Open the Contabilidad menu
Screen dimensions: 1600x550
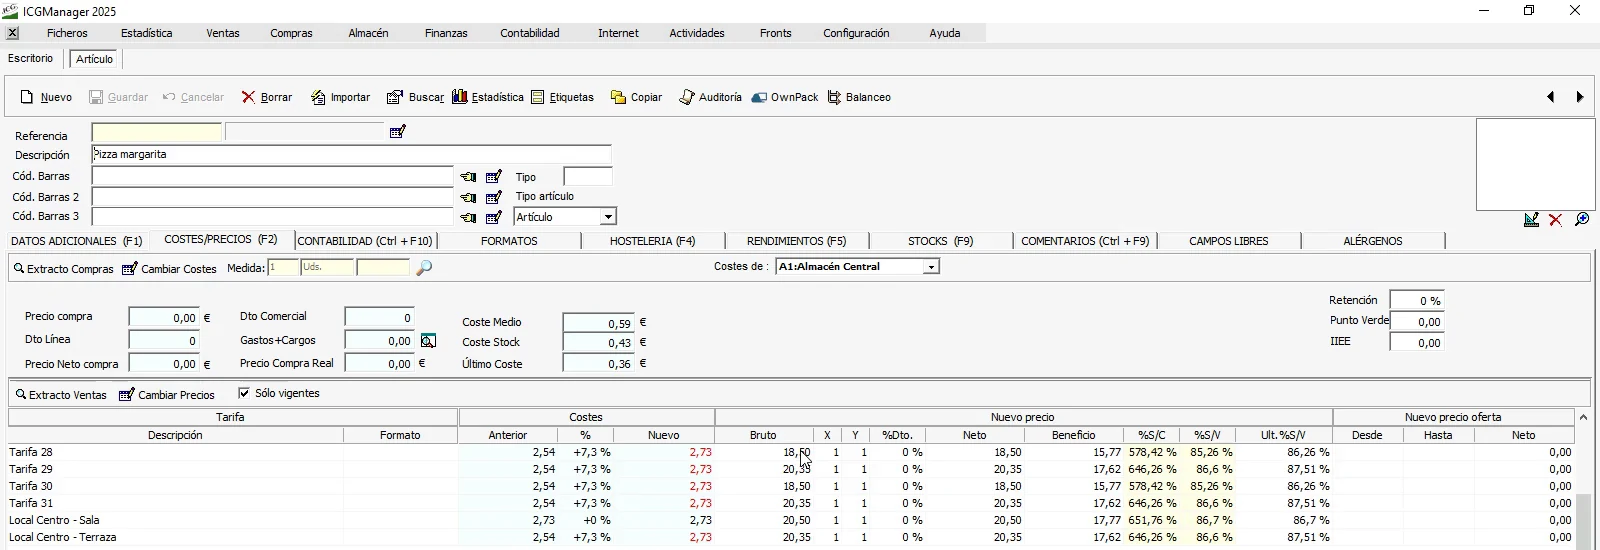point(530,33)
